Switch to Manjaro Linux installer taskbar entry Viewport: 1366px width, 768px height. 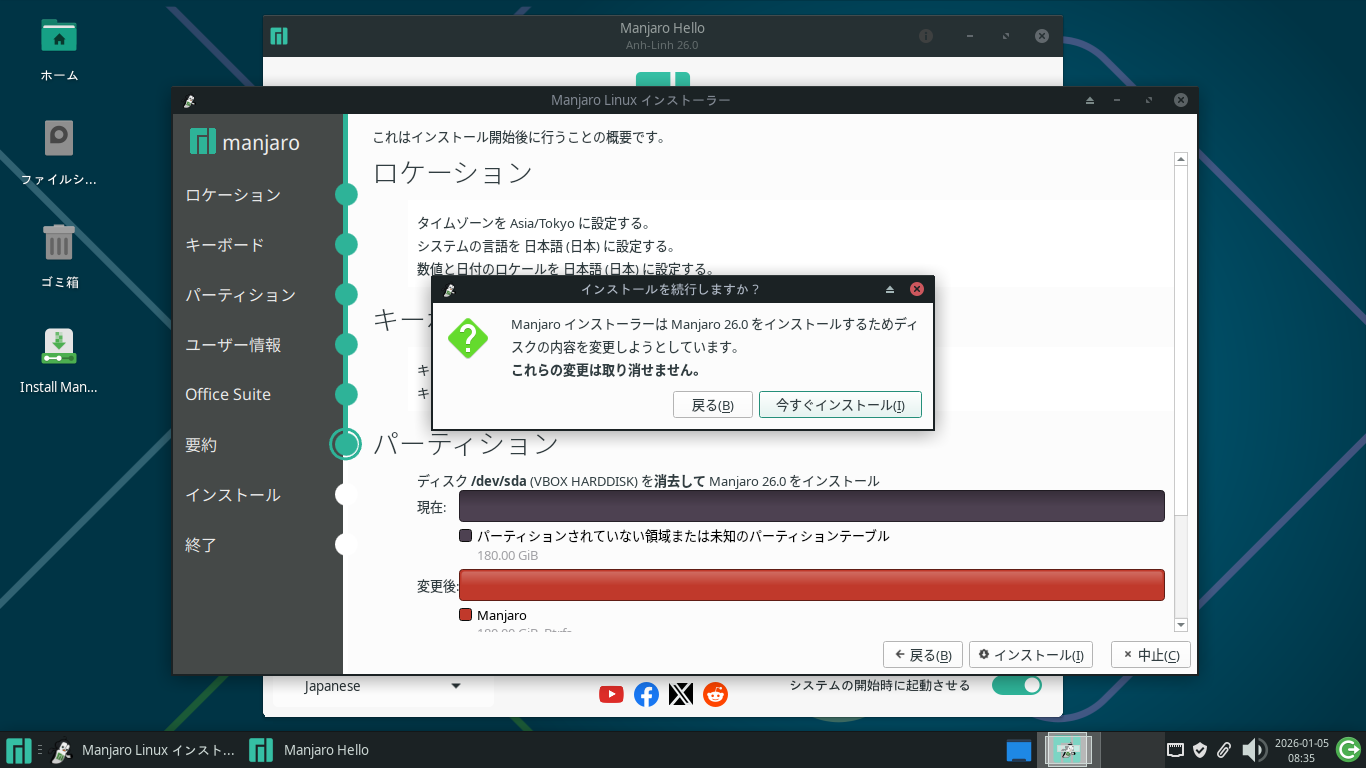(x=143, y=750)
